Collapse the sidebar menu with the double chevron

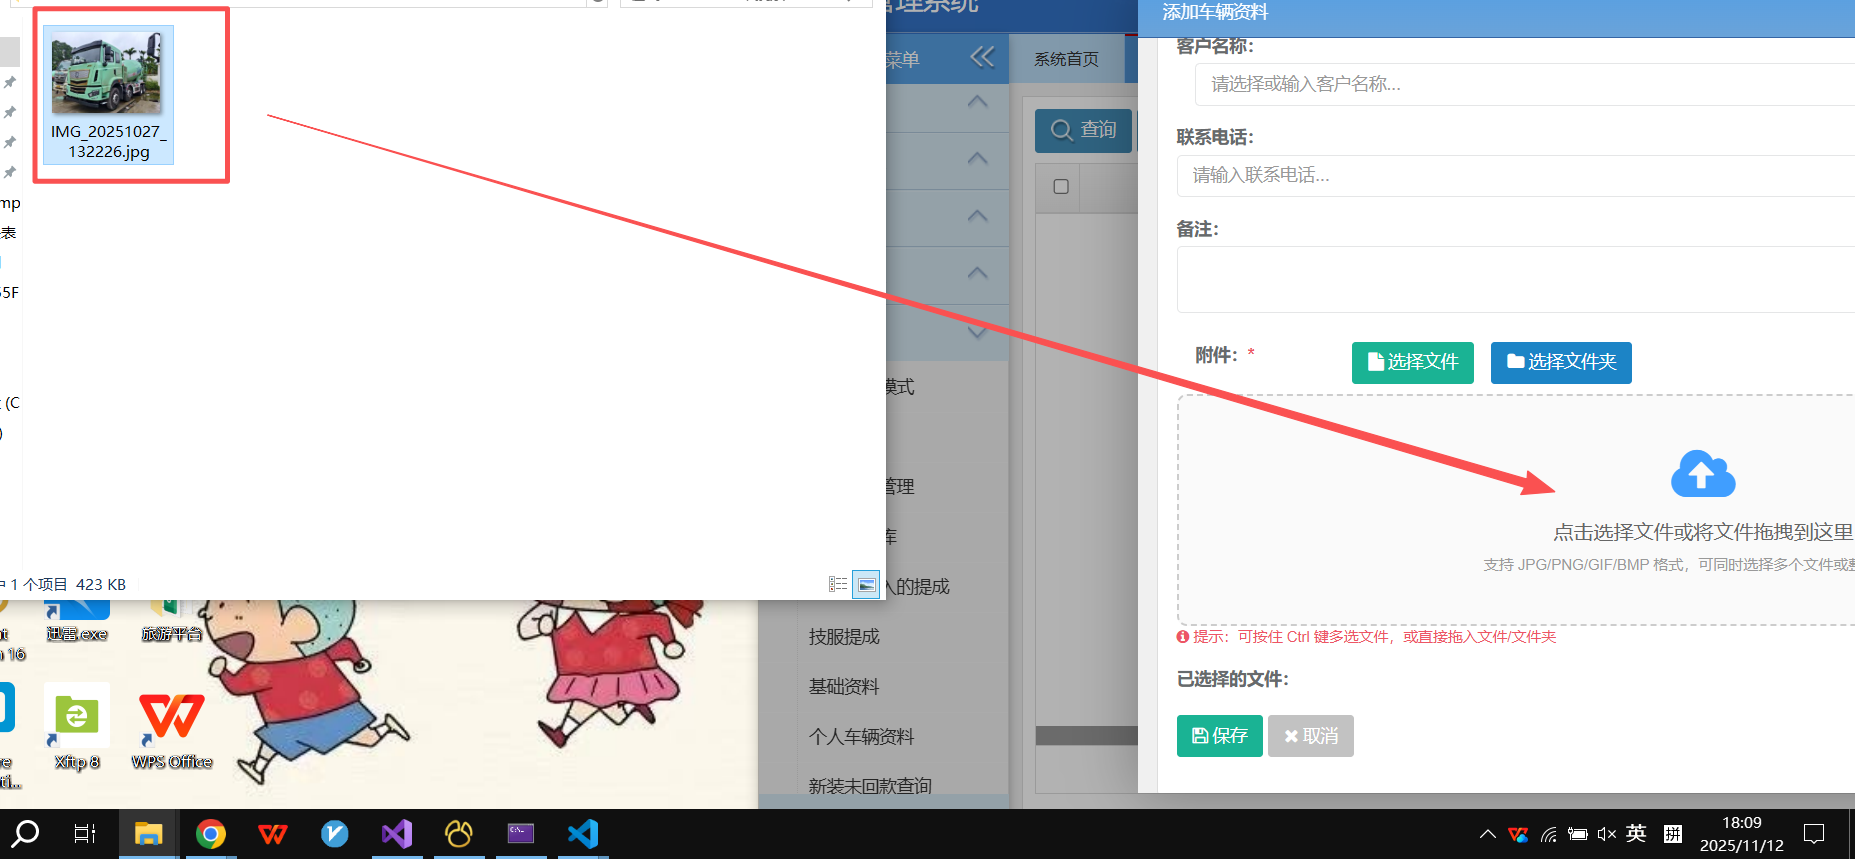point(982,57)
